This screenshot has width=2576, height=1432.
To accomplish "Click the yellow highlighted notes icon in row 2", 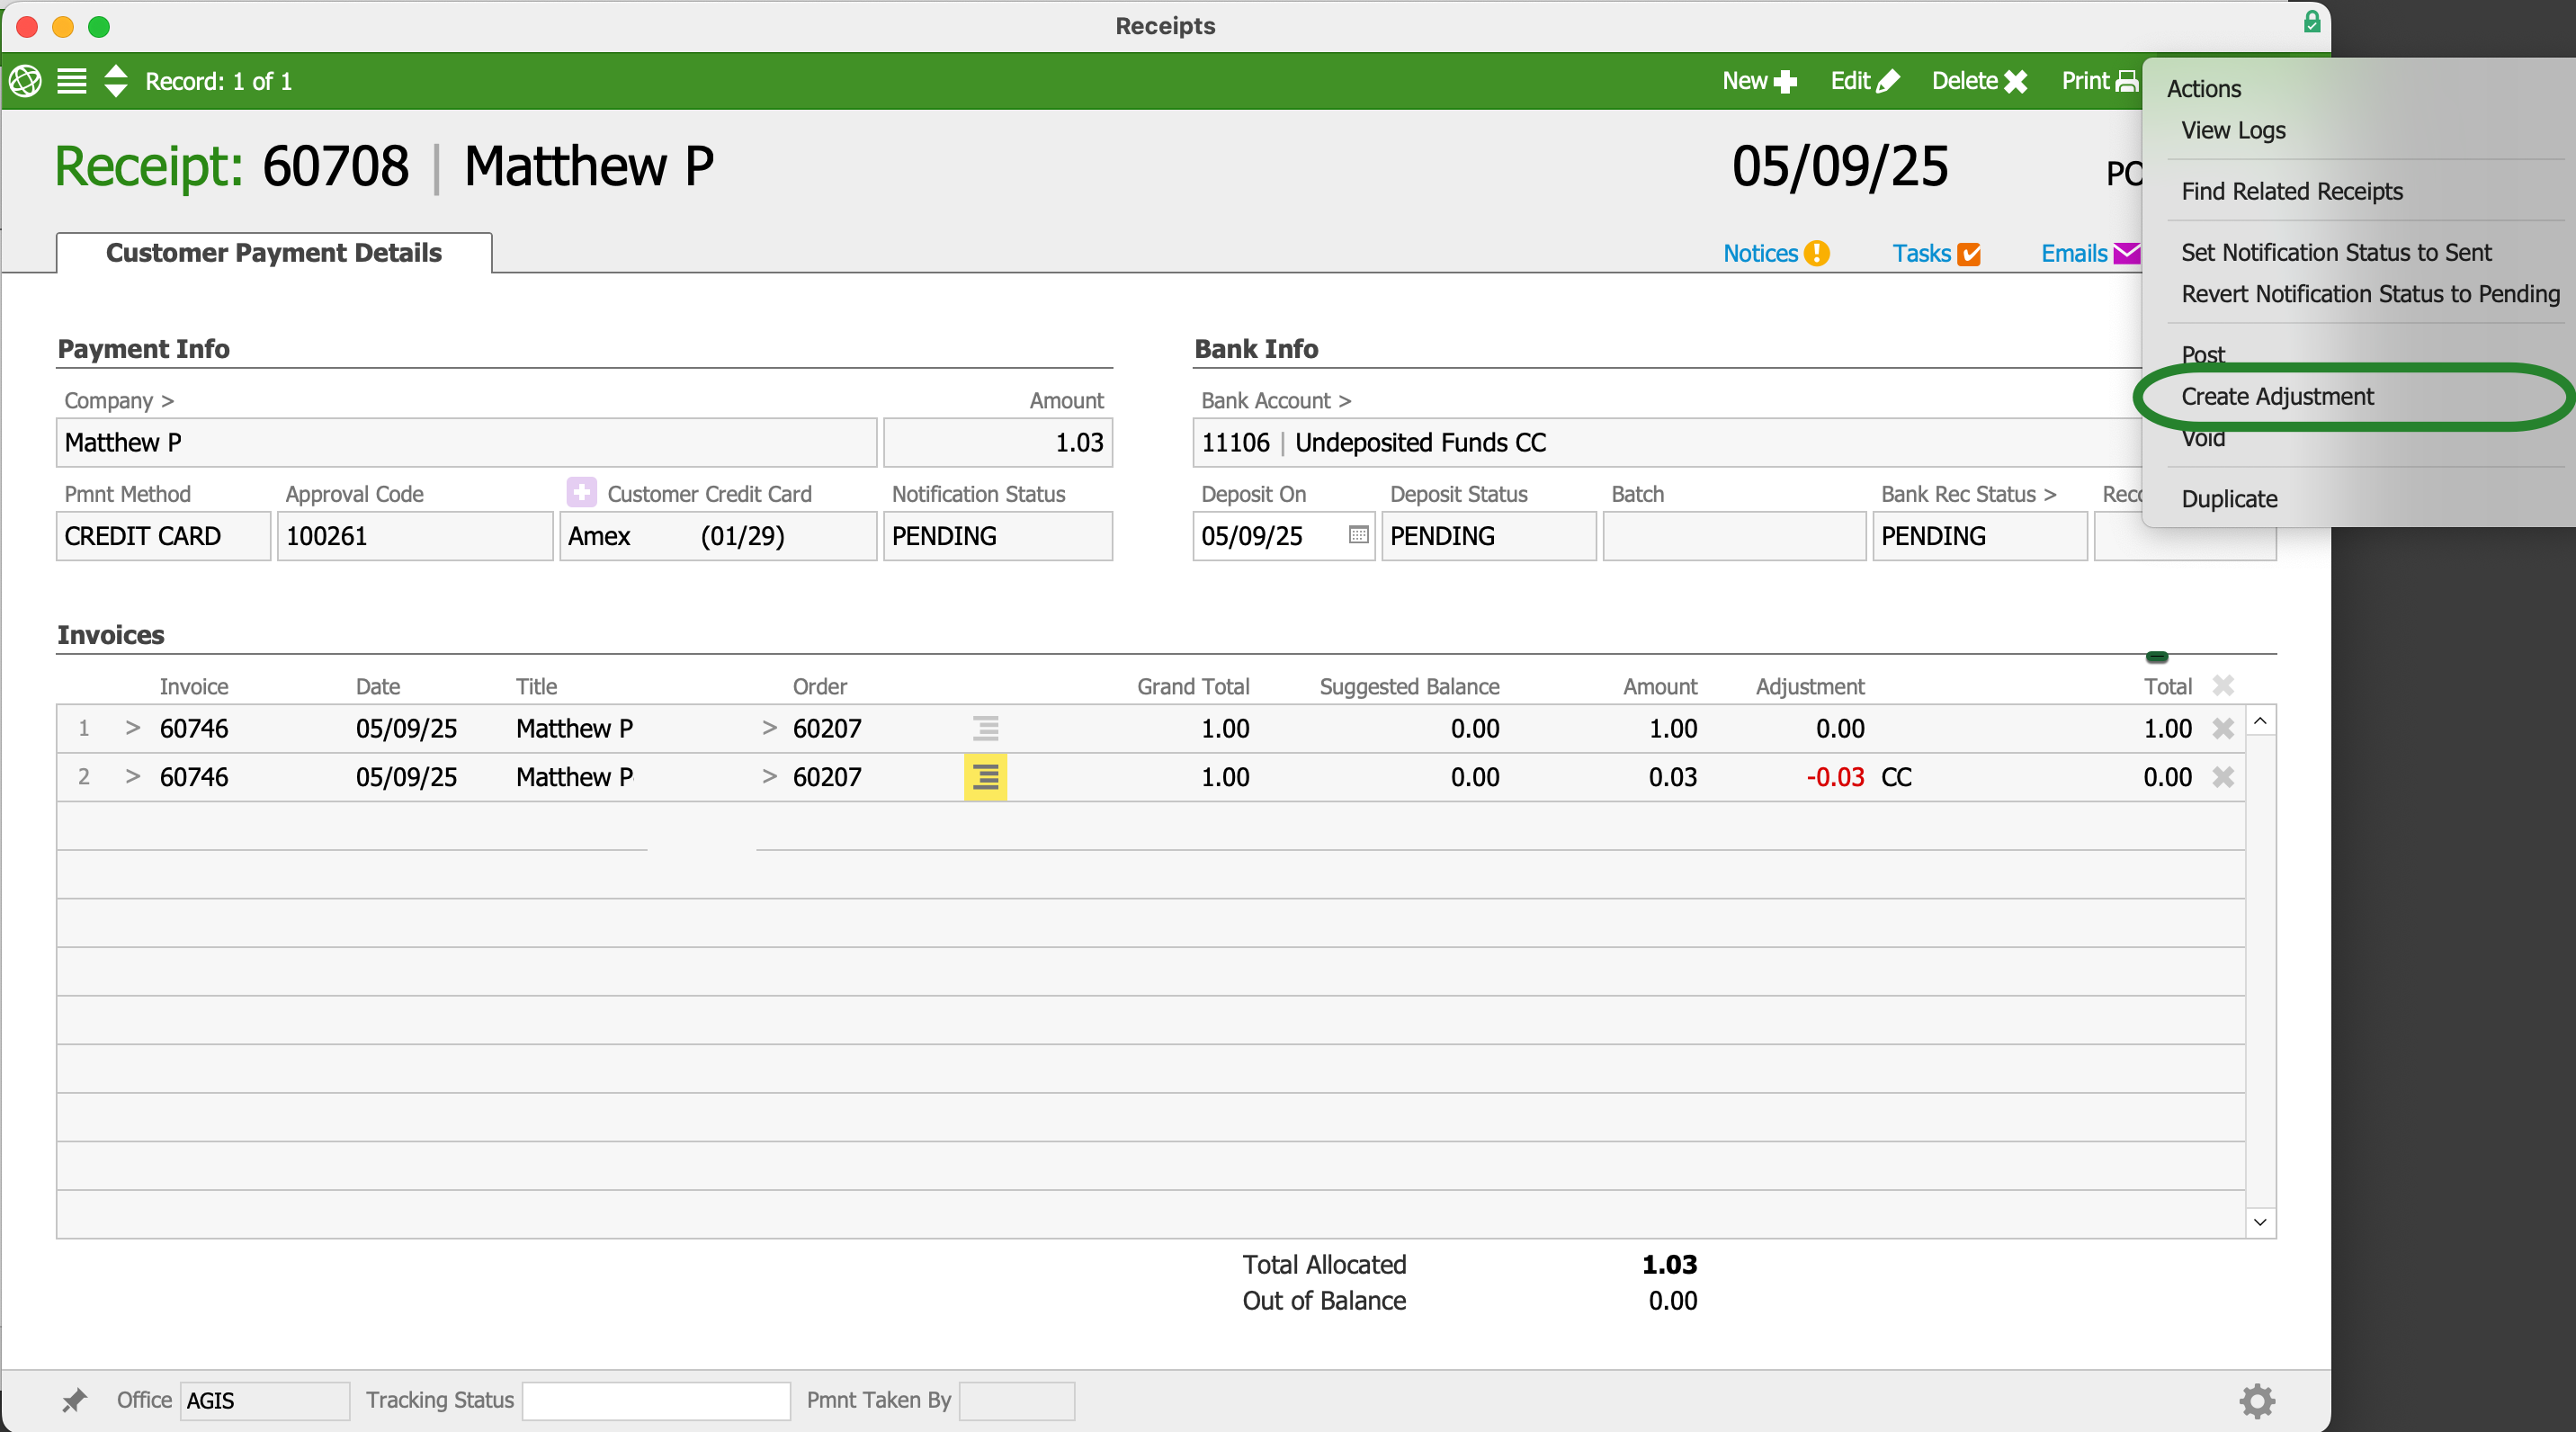I will [985, 777].
